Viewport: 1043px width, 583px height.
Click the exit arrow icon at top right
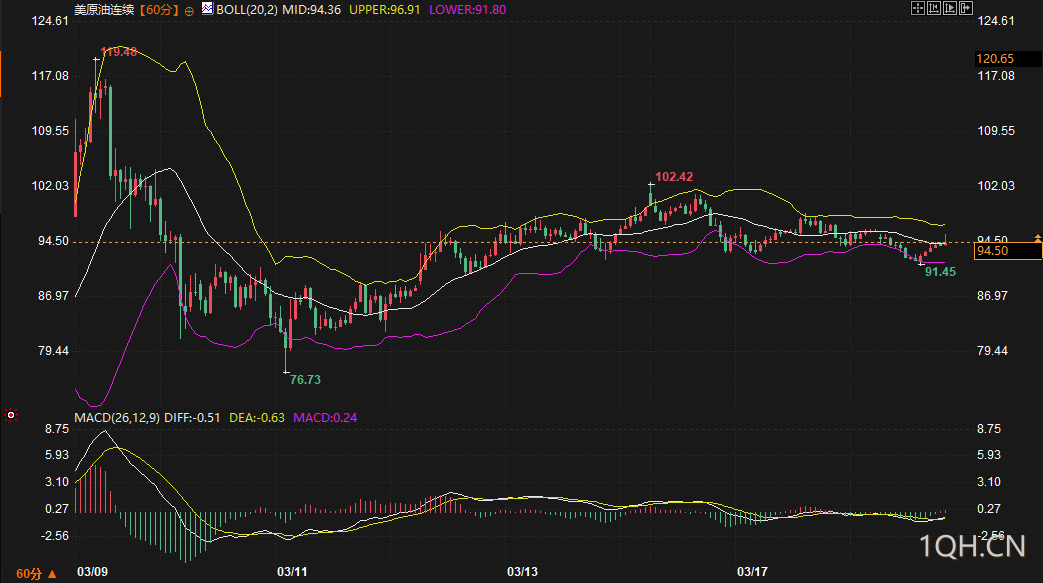pyautogui.click(x=966, y=8)
